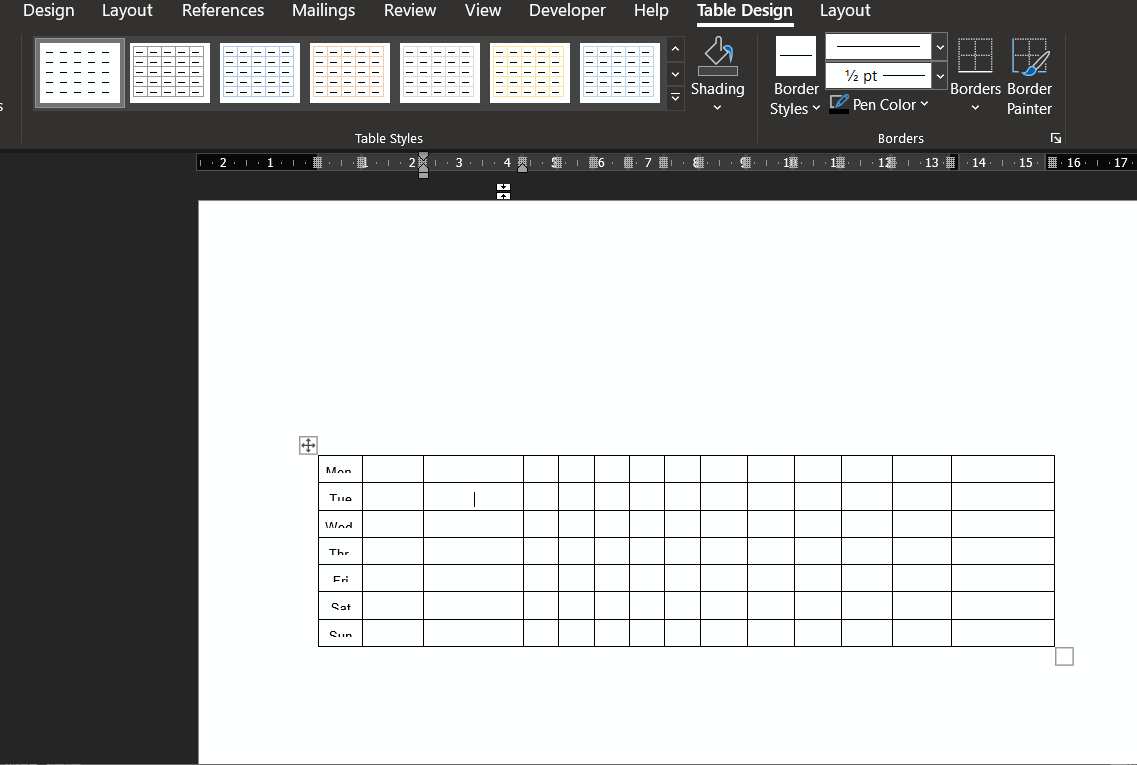The width and height of the screenshot is (1137, 765).
Task: Apply the black grid table style thumbnail
Action: pyautogui.click(x=170, y=73)
